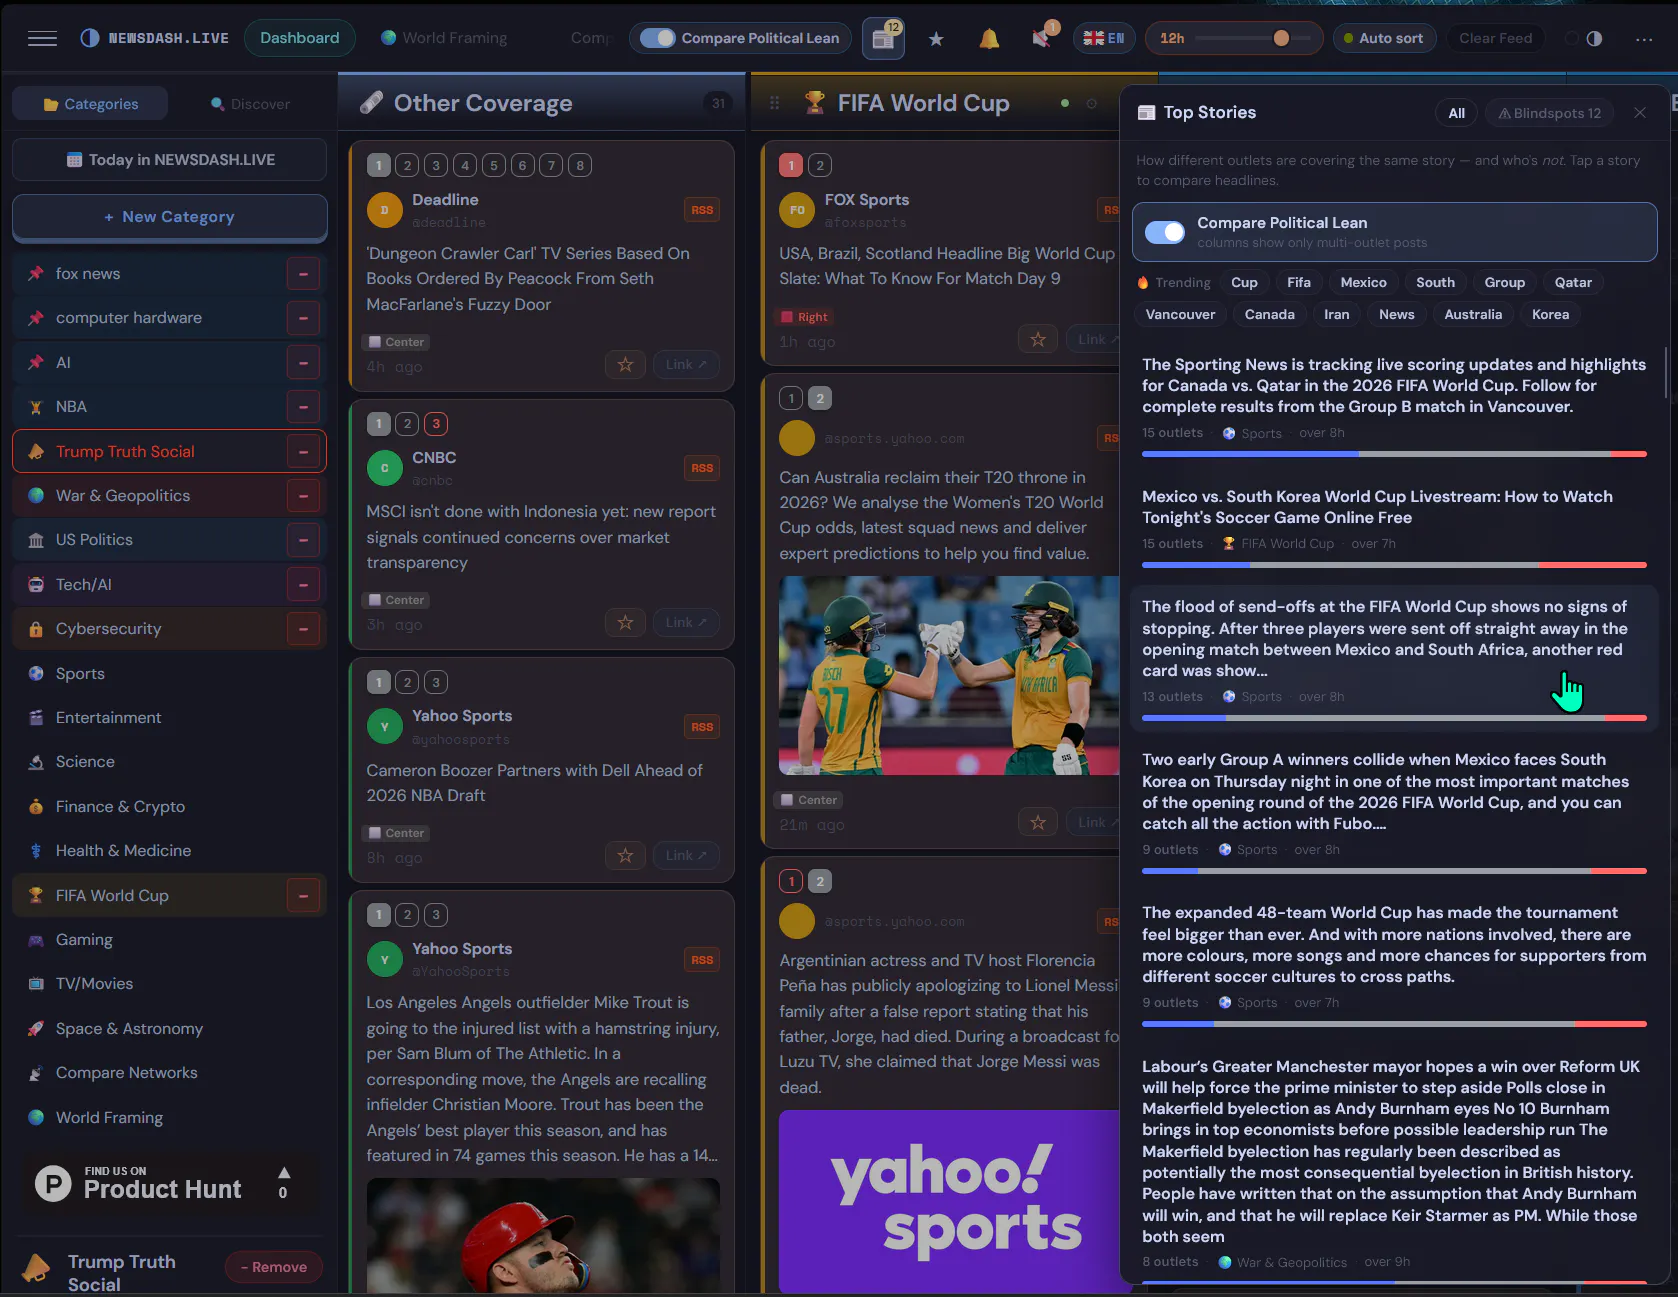Select the Qatar trending tag
Image resolution: width=1678 pixels, height=1297 pixels.
1573,282
